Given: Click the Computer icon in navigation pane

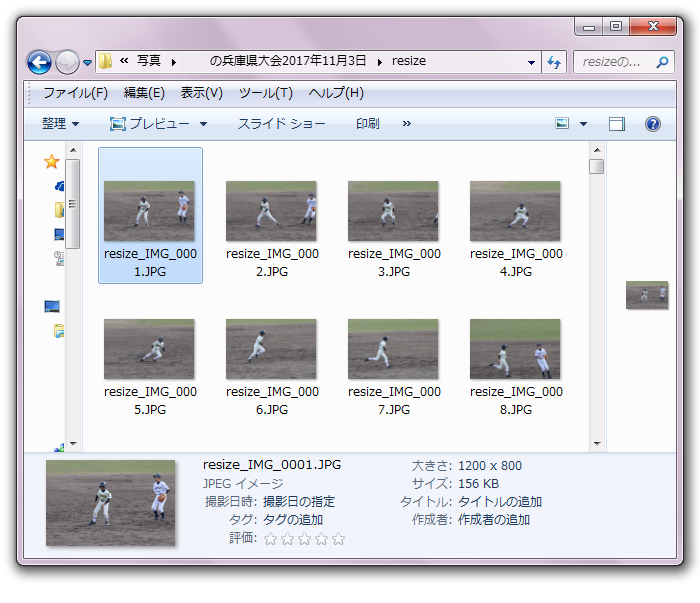Looking at the screenshot, I should (x=52, y=307).
